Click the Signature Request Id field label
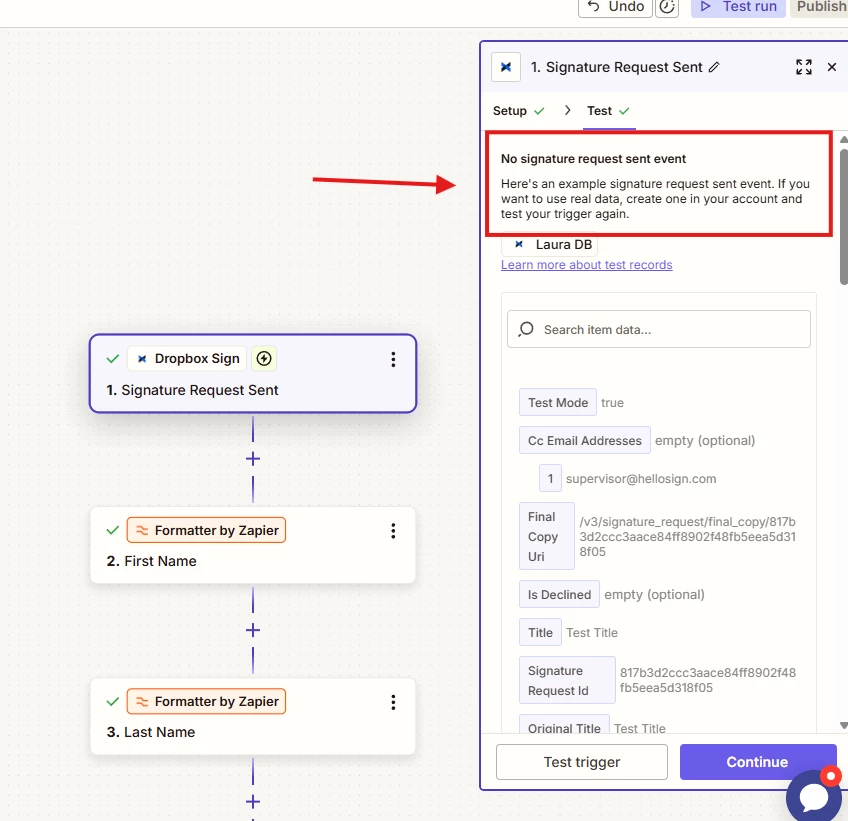The height and width of the screenshot is (821, 848). point(567,680)
